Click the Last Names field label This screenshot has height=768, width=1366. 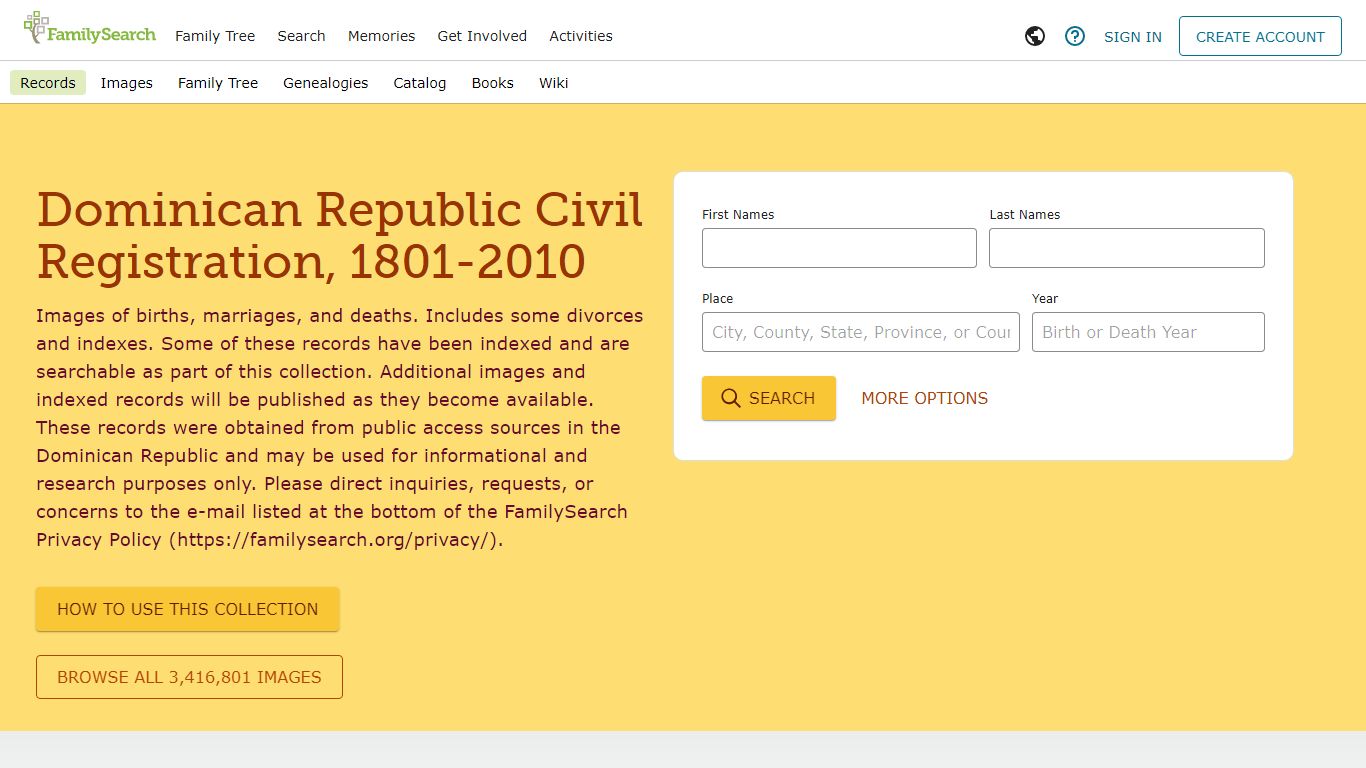[x=1025, y=215]
